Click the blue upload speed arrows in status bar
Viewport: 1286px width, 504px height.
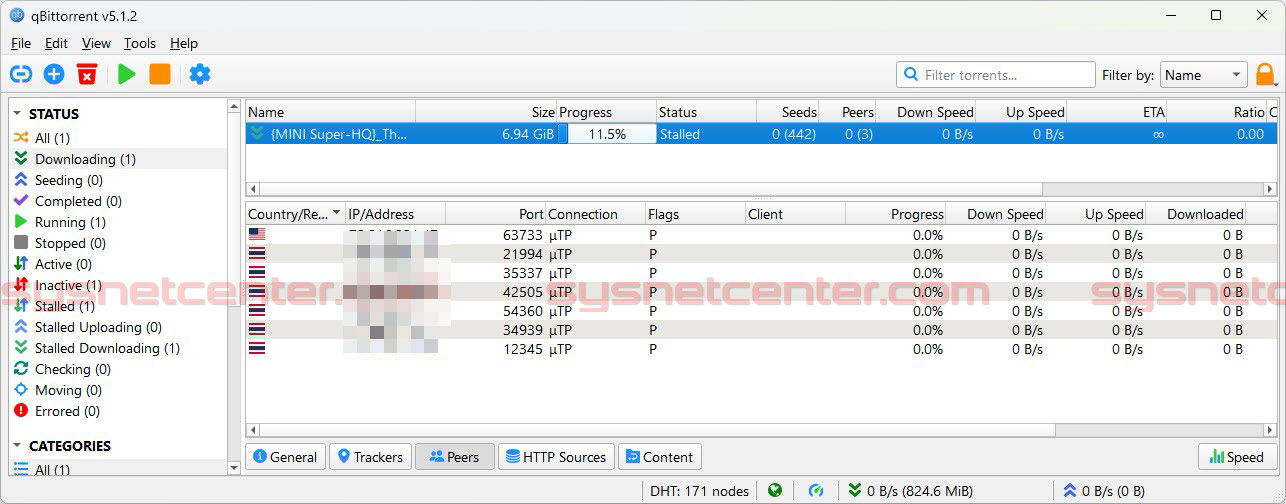click(x=1070, y=490)
